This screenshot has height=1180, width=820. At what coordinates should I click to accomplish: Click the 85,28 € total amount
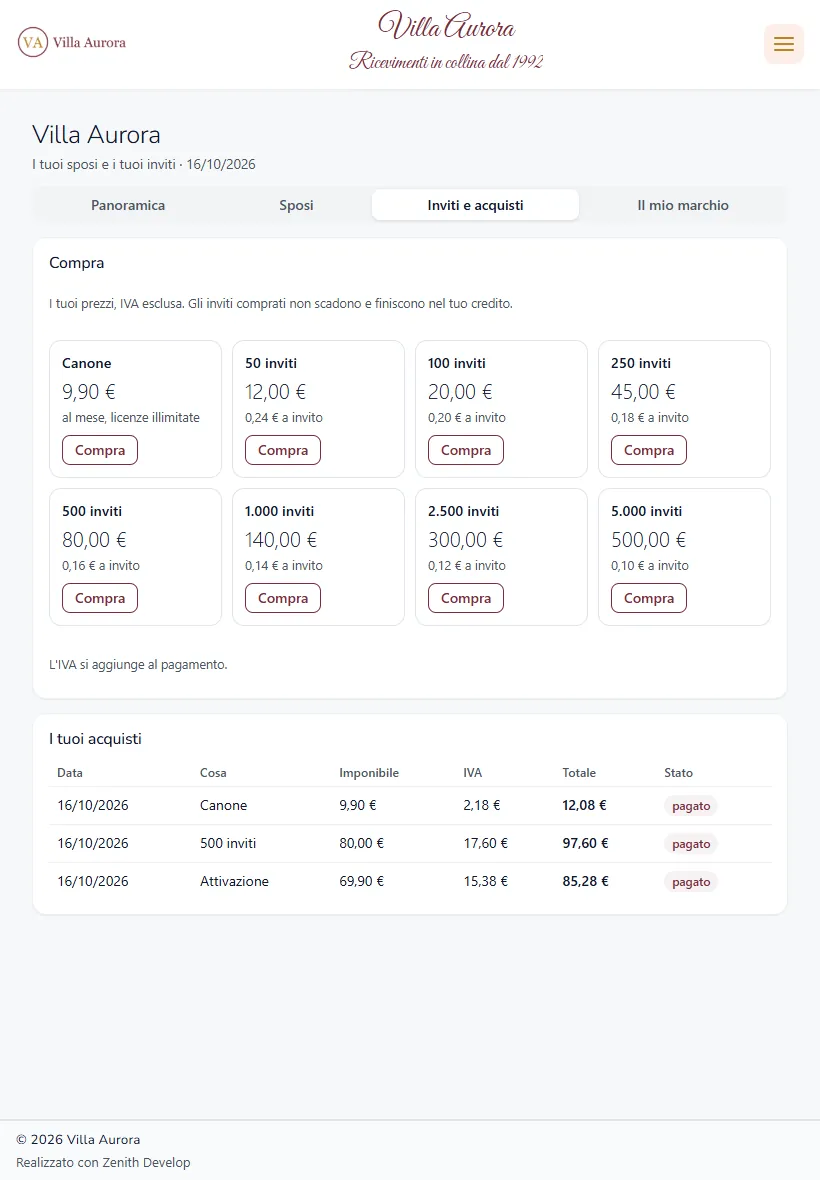click(585, 881)
